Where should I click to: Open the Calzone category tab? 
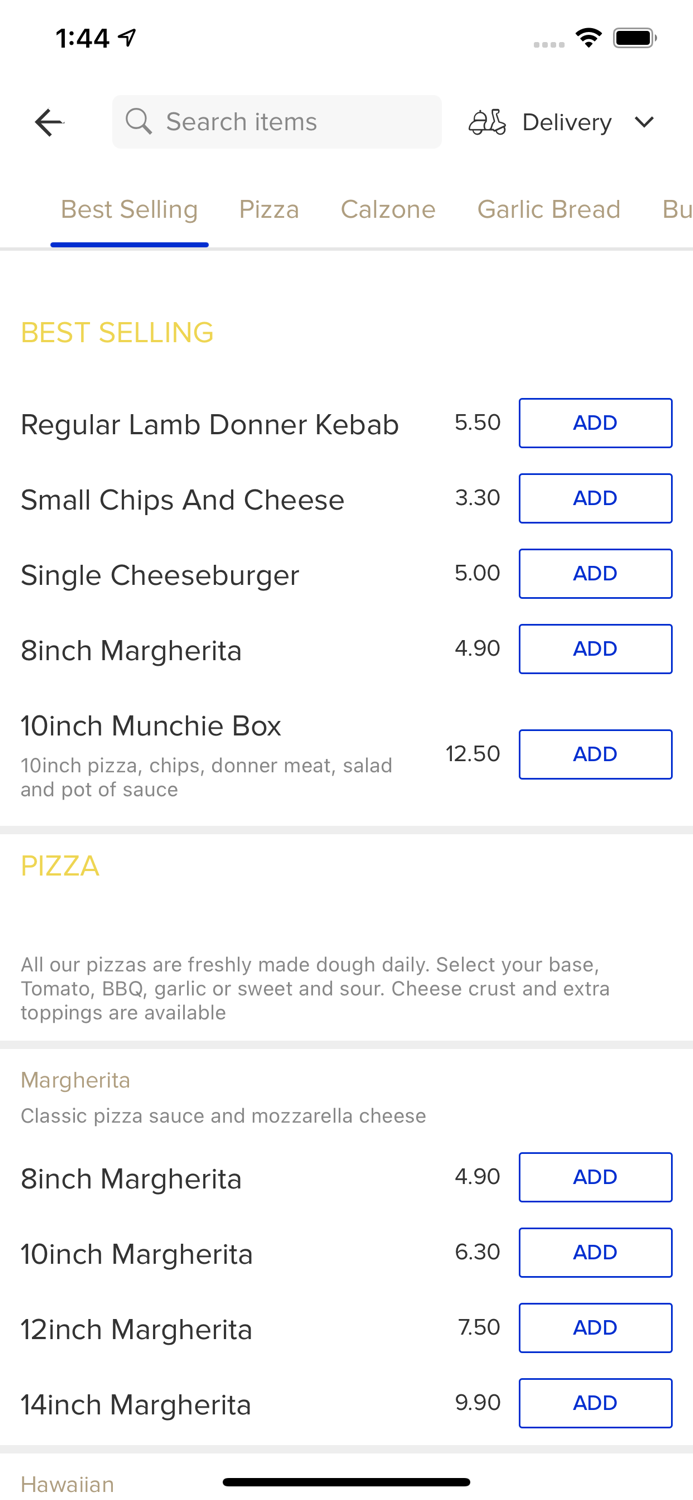point(388,209)
